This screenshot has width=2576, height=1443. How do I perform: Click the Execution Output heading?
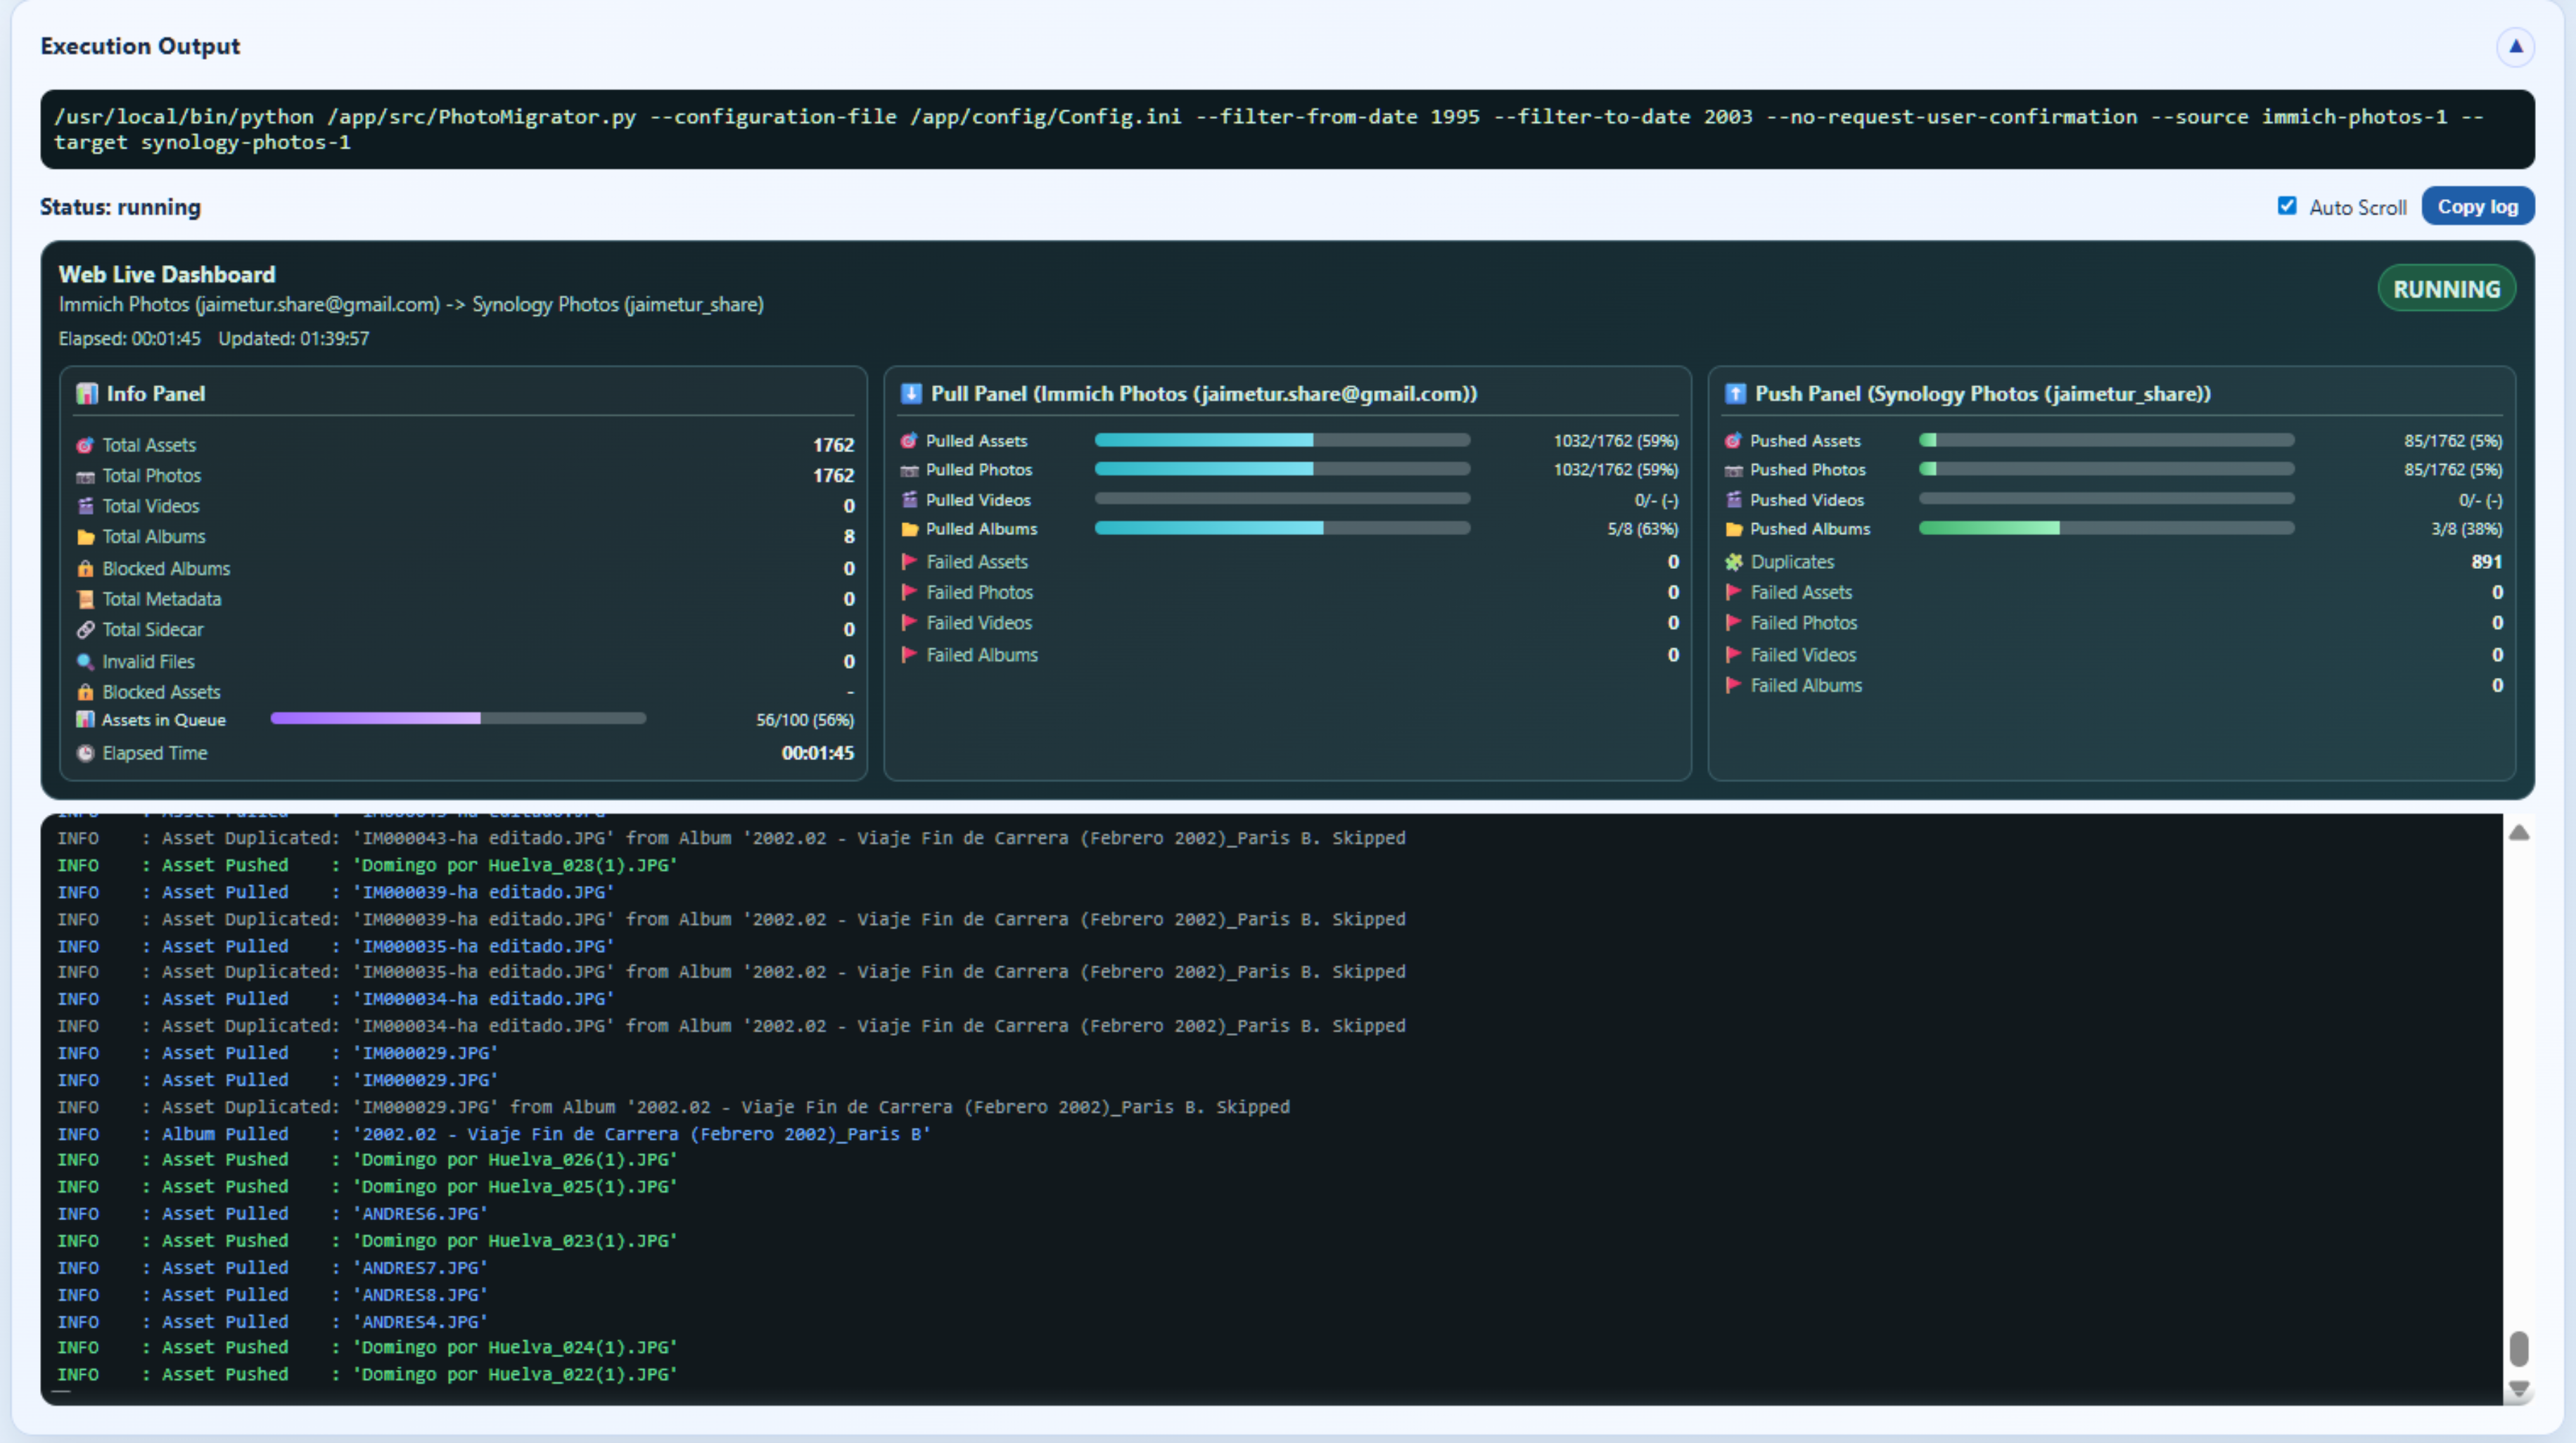[x=140, y=46]
